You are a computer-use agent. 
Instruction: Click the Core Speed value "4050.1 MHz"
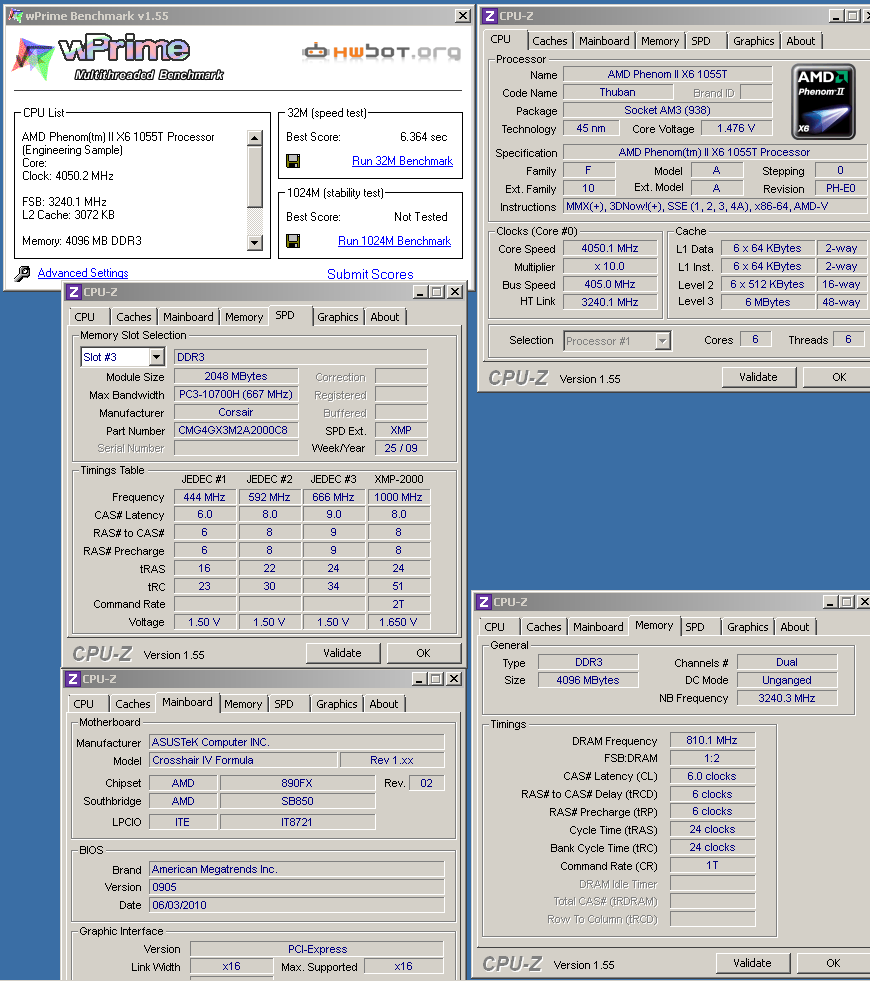[x=610, y=249]
